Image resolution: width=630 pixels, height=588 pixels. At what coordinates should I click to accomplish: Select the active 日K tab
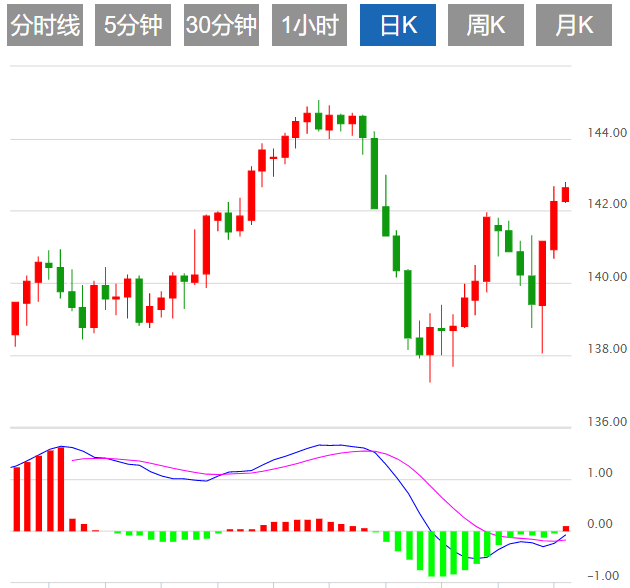[x=398, y=25]
